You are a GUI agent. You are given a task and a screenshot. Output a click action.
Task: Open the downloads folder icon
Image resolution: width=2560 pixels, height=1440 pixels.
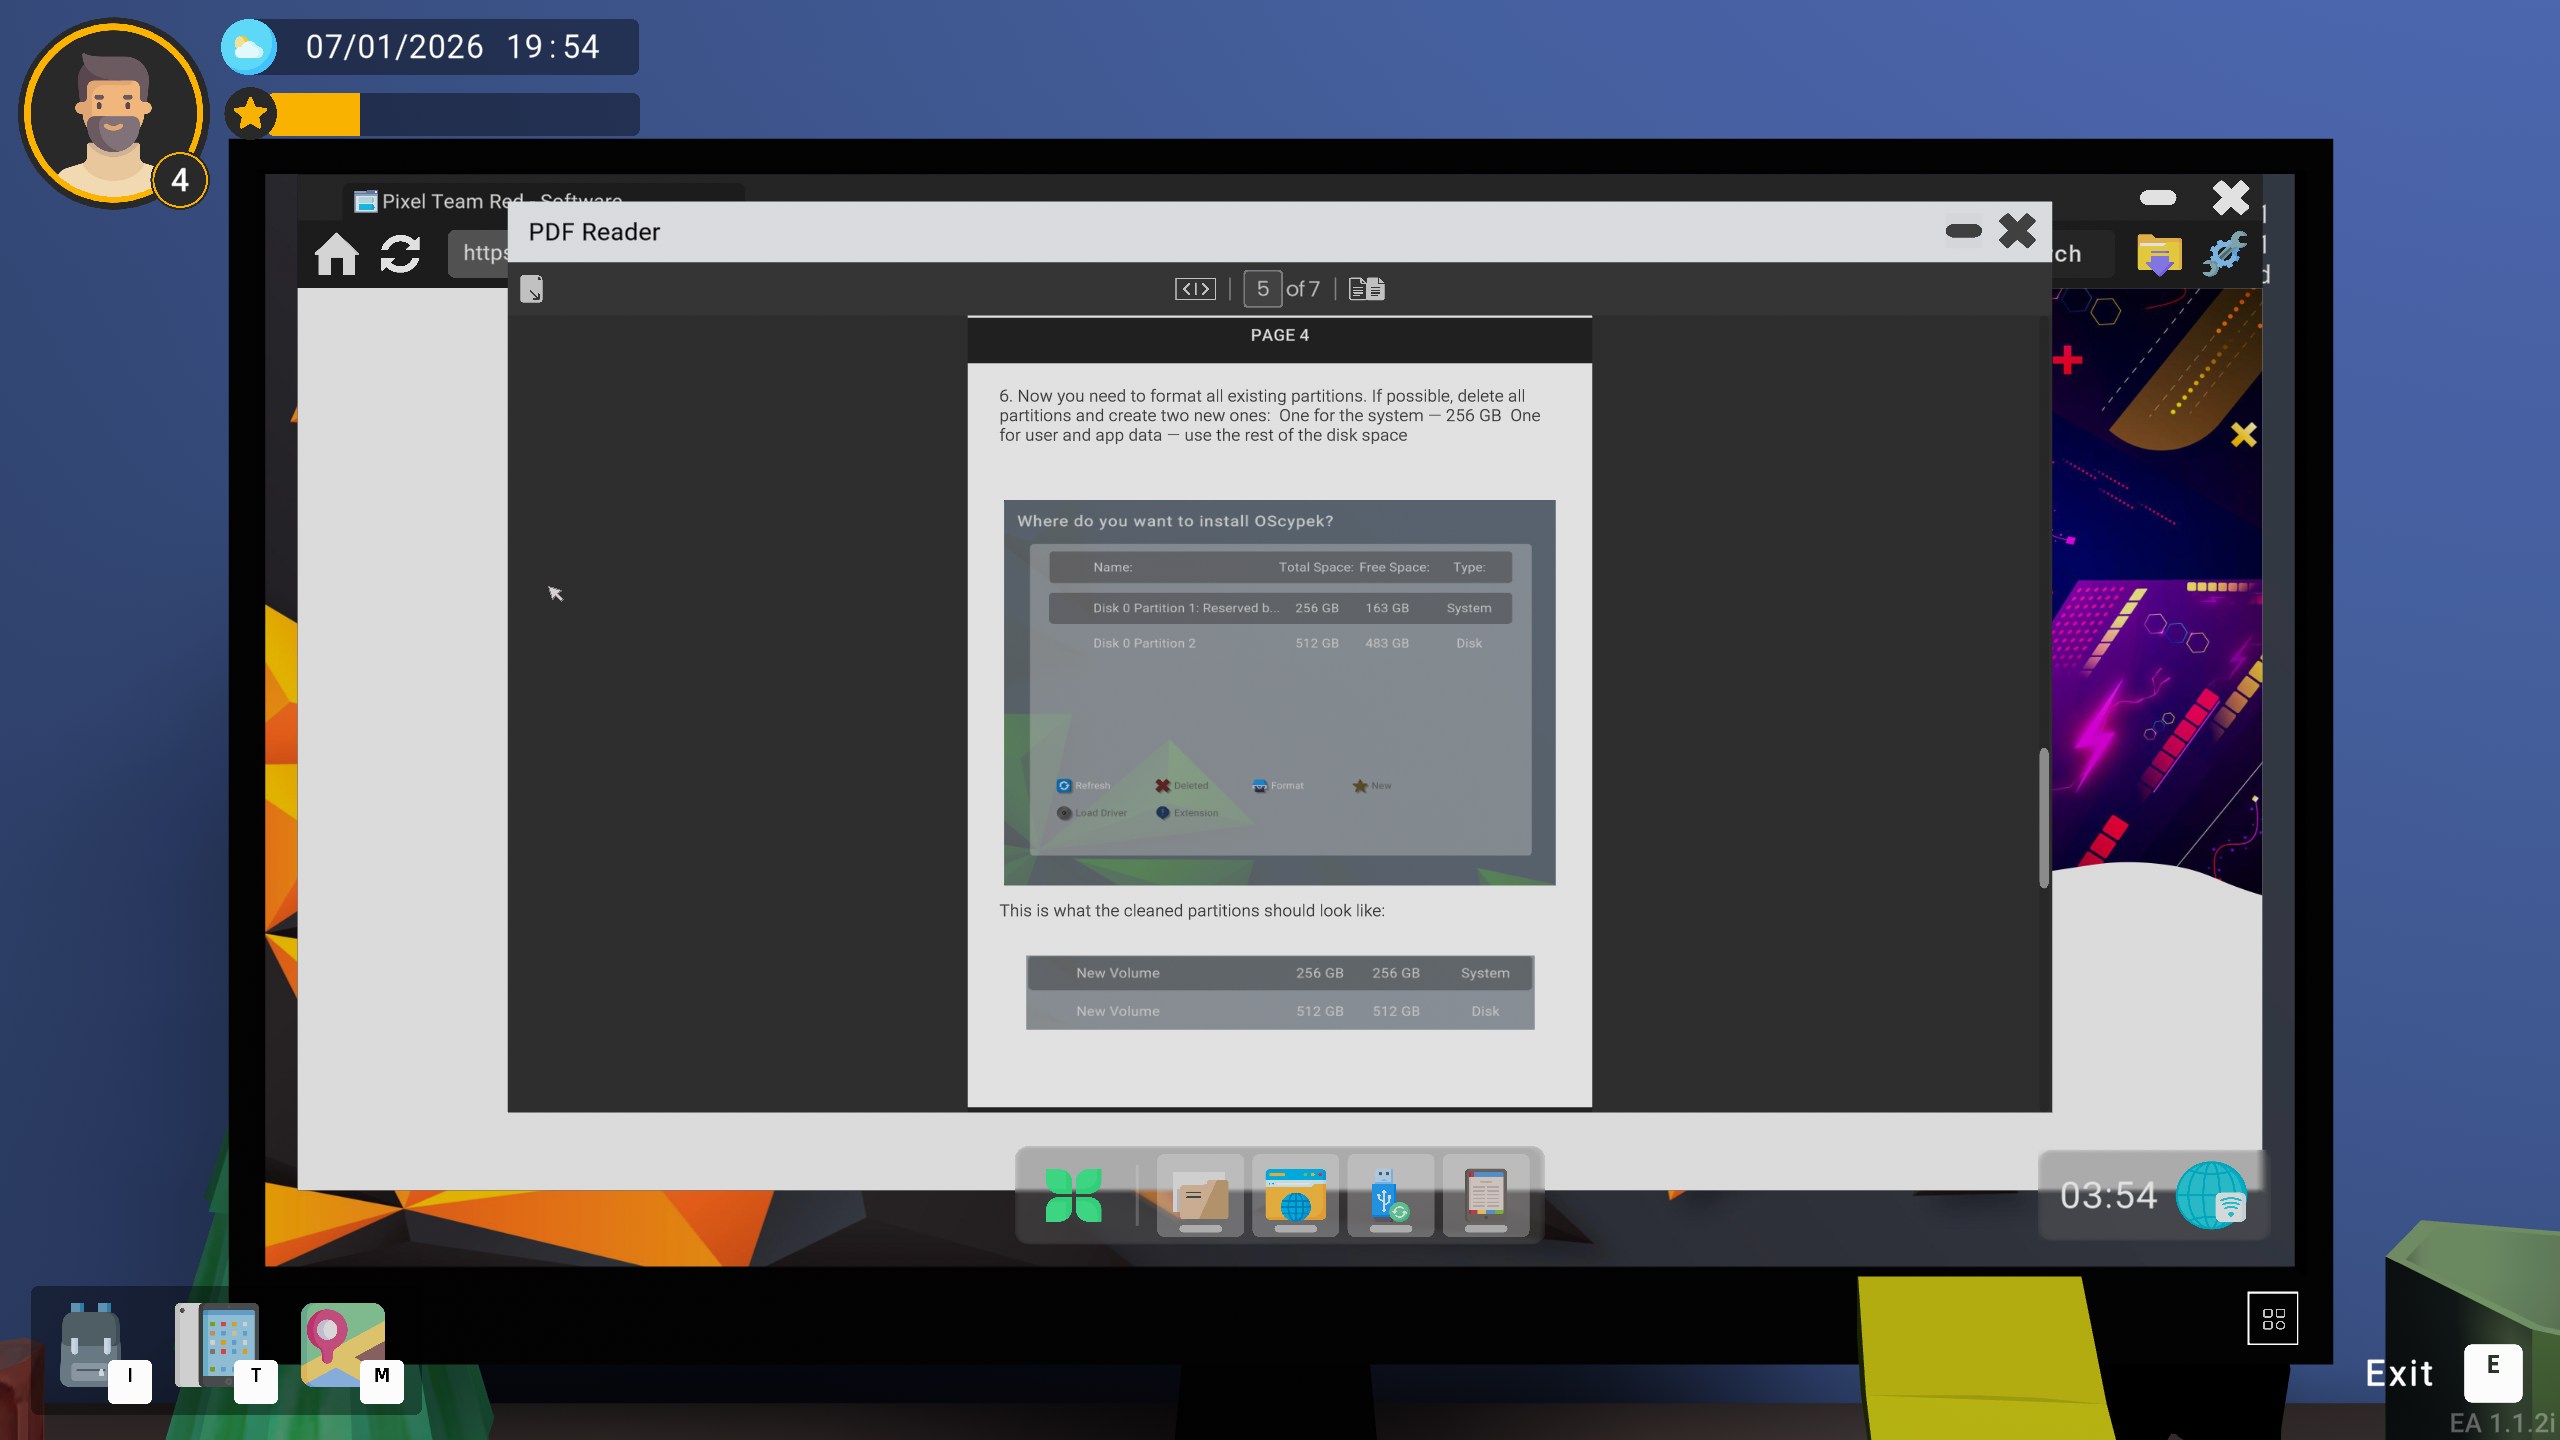(x=2159, y=254)
